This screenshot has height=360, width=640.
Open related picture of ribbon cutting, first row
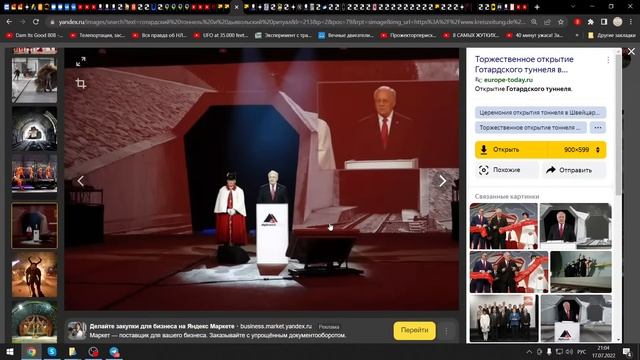[504, 226]
